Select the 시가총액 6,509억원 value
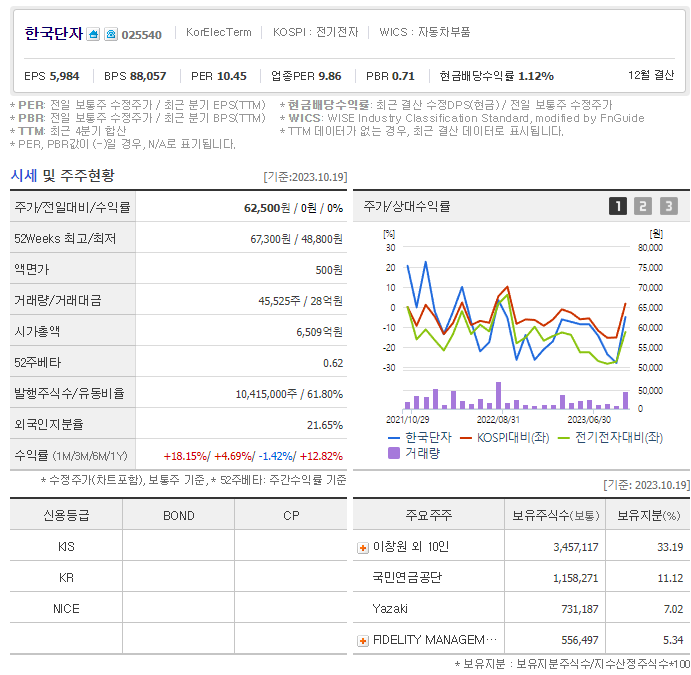691x675 pixels. pos(319,332)
